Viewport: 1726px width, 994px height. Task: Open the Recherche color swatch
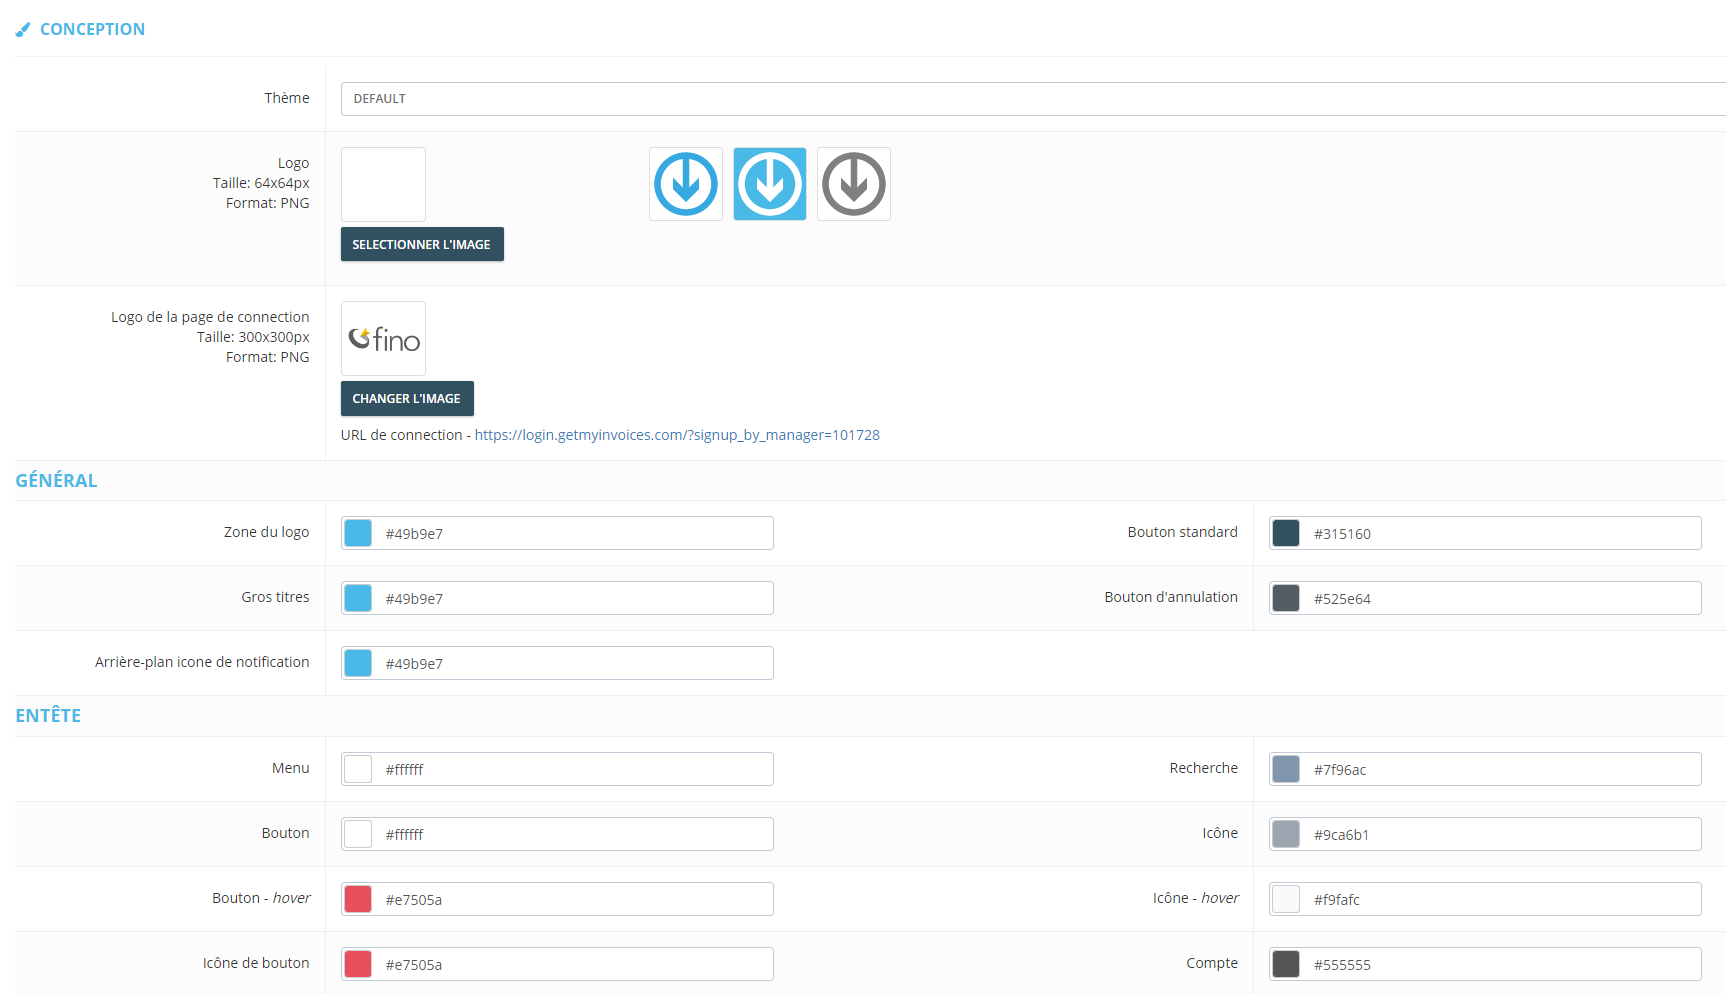1286,769
